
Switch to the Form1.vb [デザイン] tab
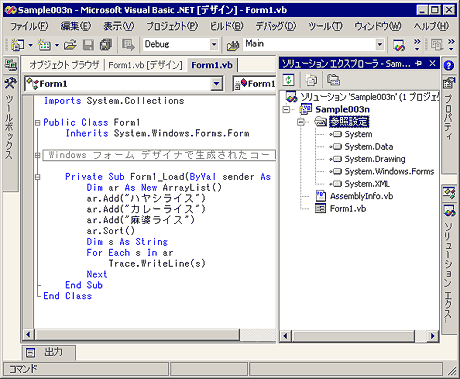(145, 65)
